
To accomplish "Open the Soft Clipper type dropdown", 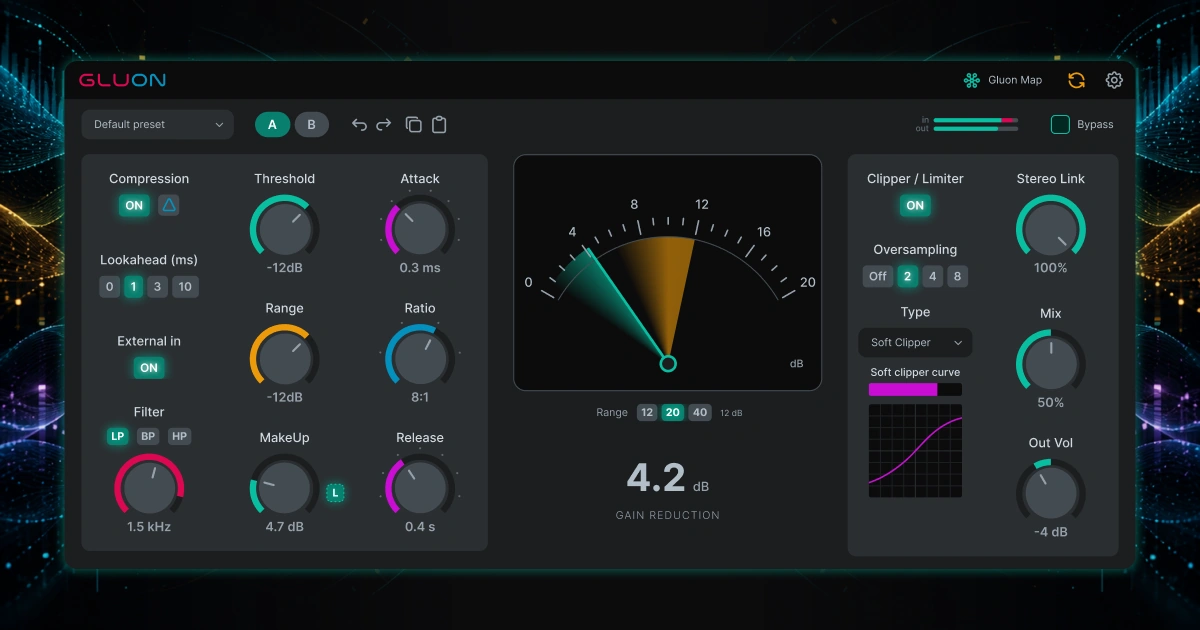I will 915,342.
